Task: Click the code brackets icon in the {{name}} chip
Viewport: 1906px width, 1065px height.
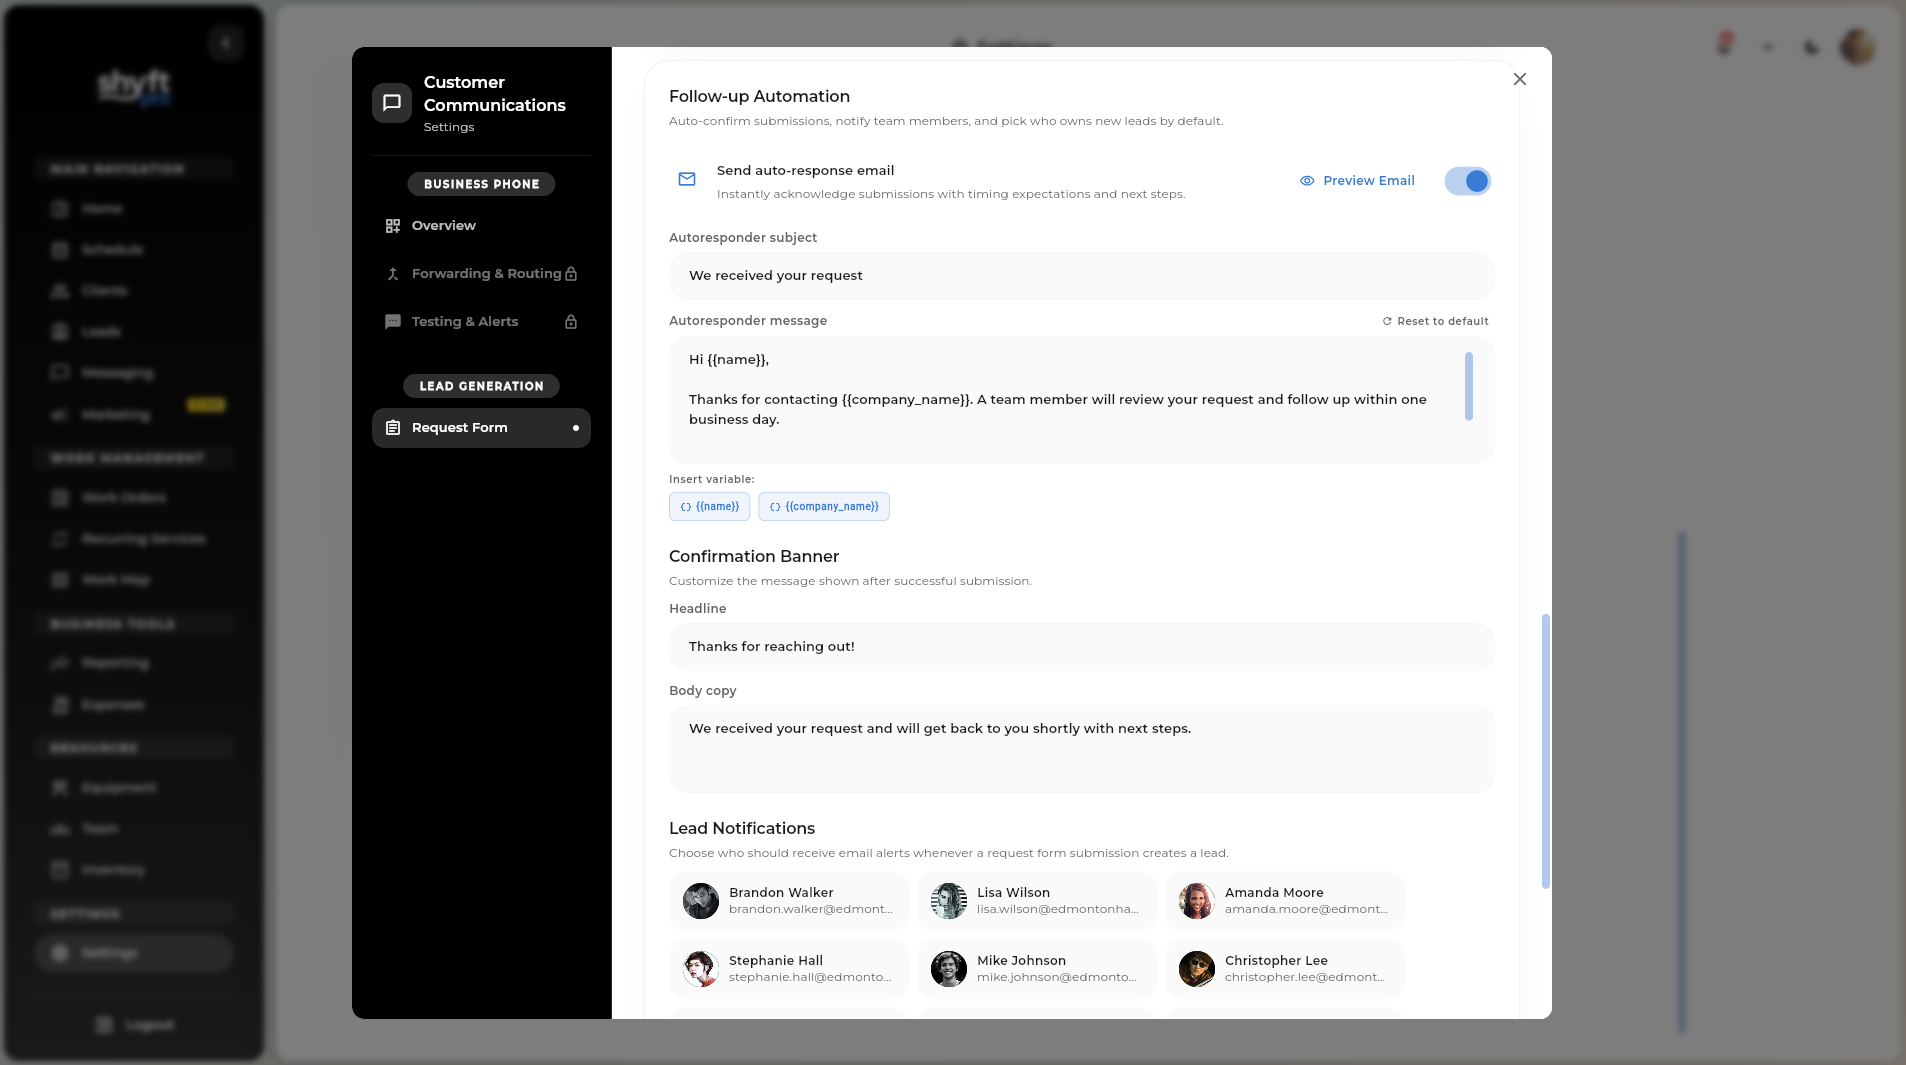Action: (x=685, y=506)
